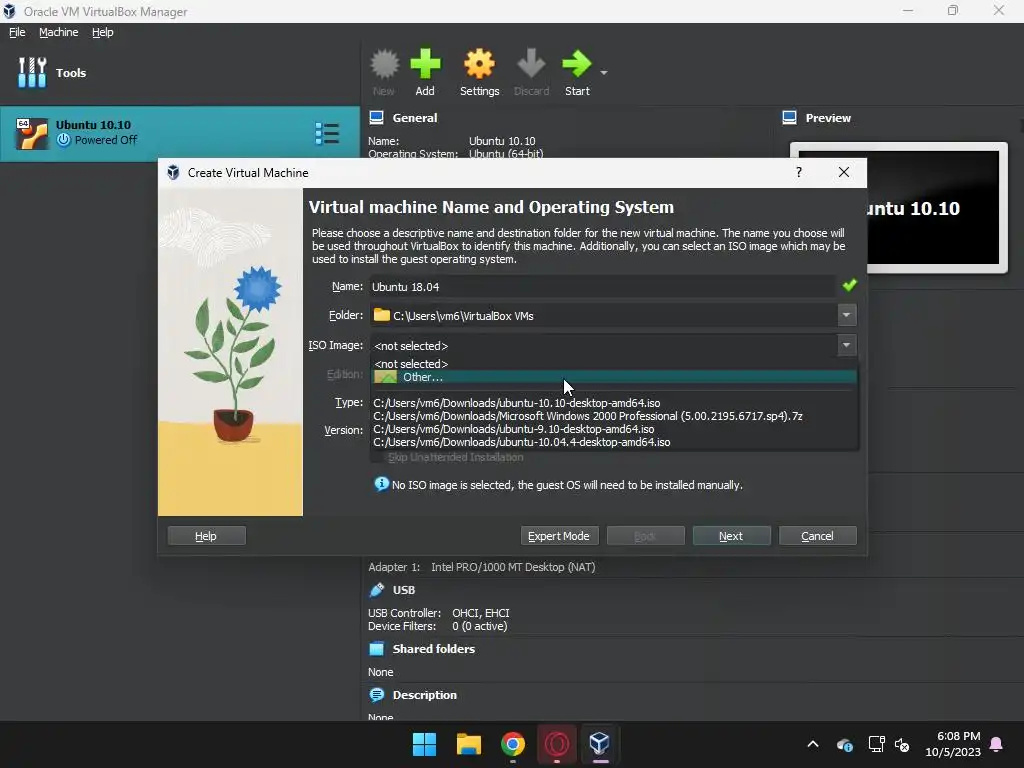Select ubuntu-10.10-desktop-amd64.iso from list

pyautogui.click(x=614, y=403)
